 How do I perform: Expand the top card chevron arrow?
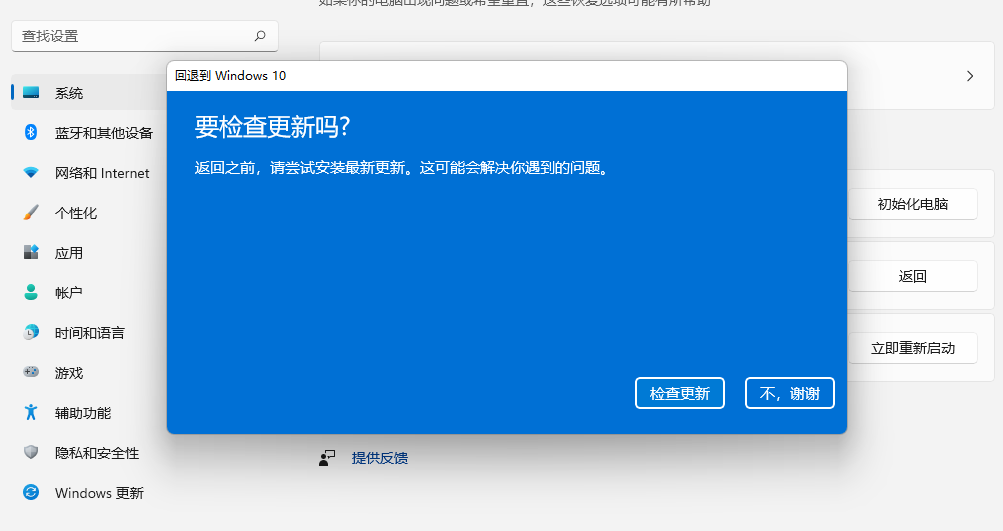(x=970, y=76)
